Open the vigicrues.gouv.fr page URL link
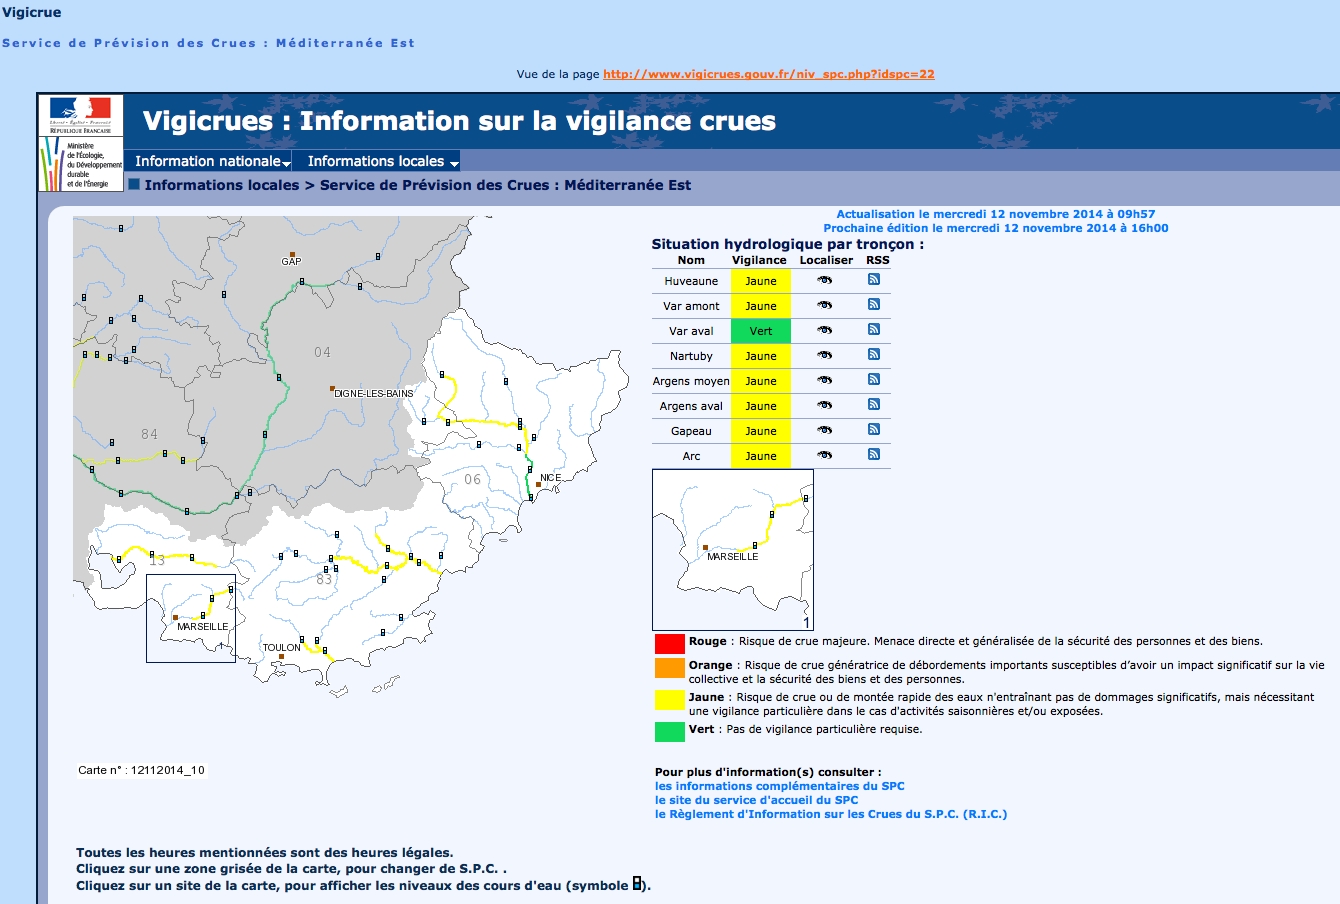The height and width of the screenshot is (904, 1340). pyautogui.click(x=769, y=74)
